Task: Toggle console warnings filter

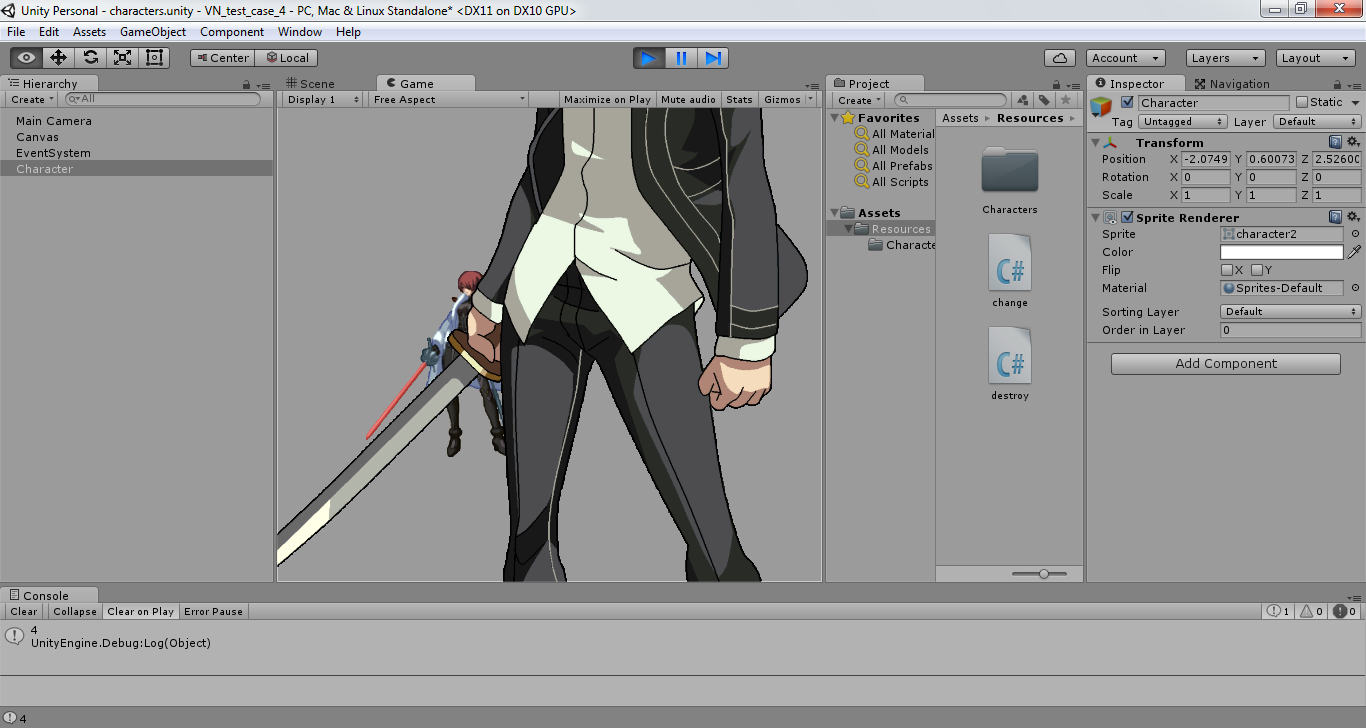Action: 1311,611
